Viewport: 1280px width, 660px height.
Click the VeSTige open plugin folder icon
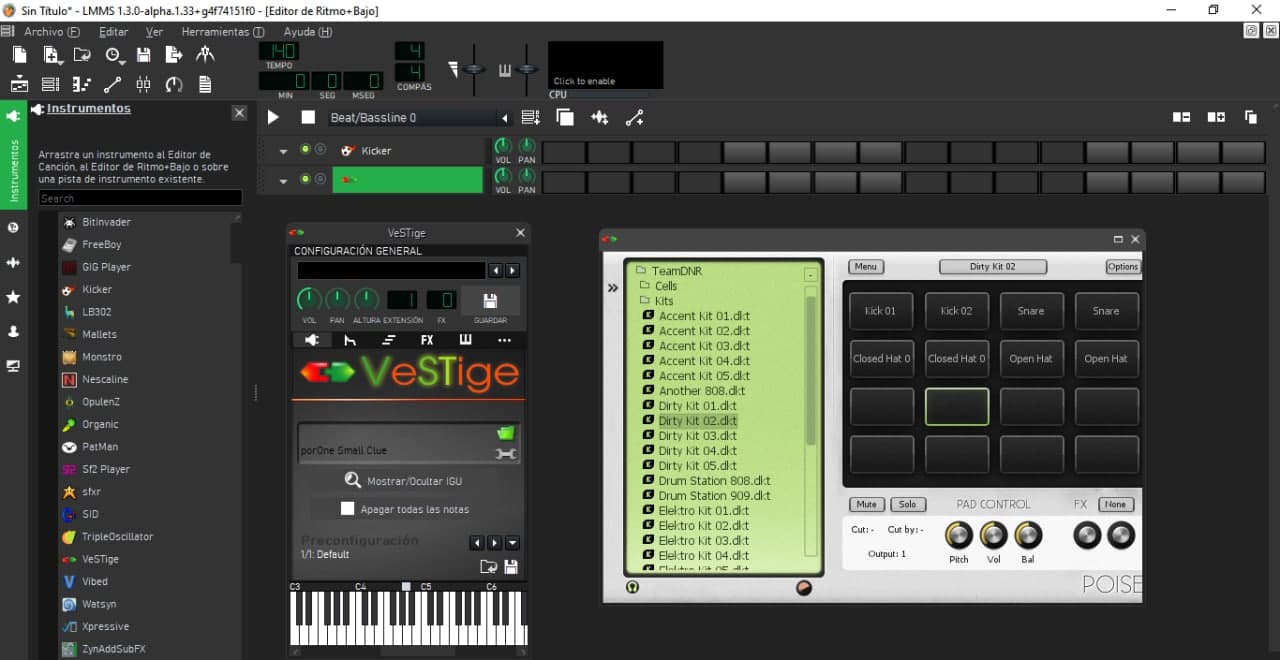point(505,433)
